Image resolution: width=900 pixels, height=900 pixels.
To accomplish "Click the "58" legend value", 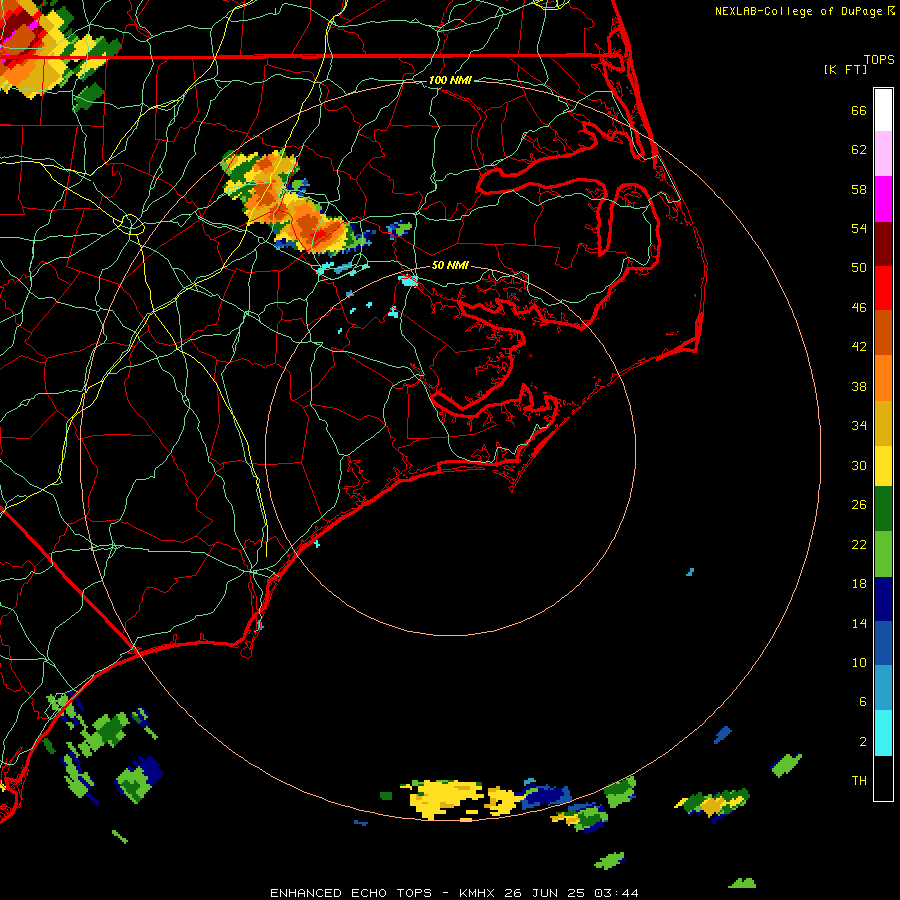I will click(x=859, y=189).
